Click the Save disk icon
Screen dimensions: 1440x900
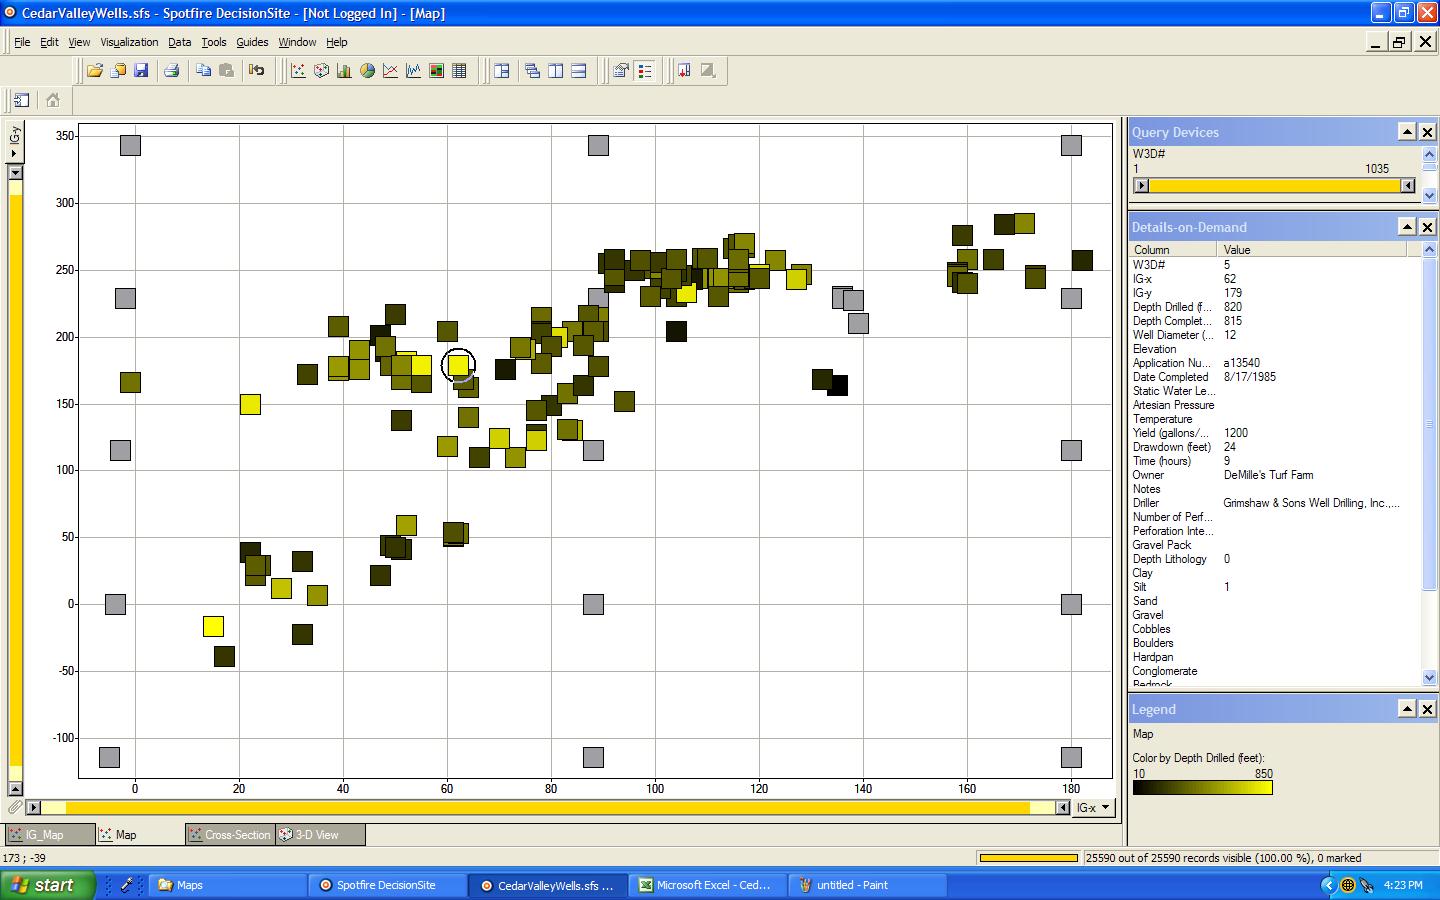(141, 71)
